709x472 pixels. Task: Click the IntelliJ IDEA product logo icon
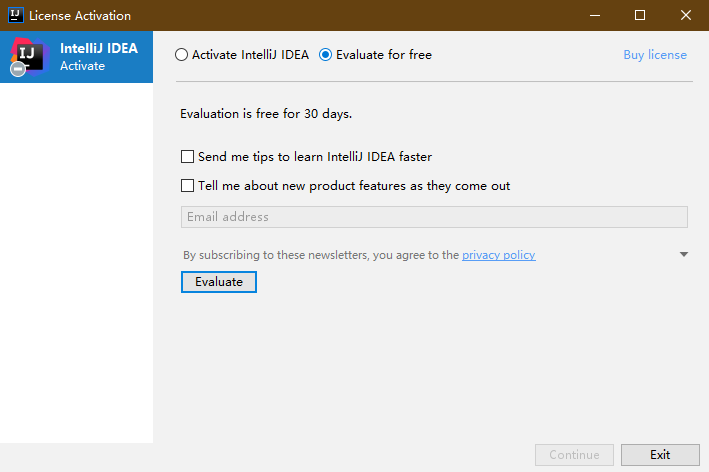(x=29, y=57)
